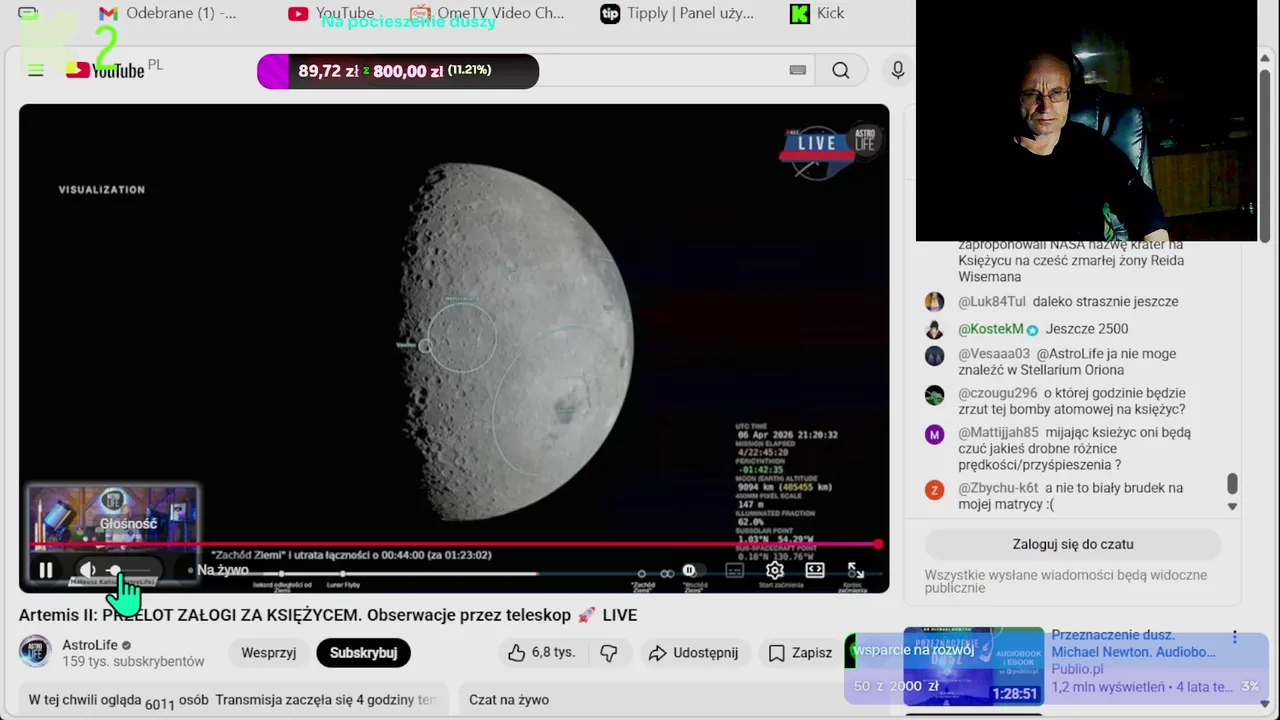Click @Zbychu-k6t avatar in chat

[x=934, y=490]
